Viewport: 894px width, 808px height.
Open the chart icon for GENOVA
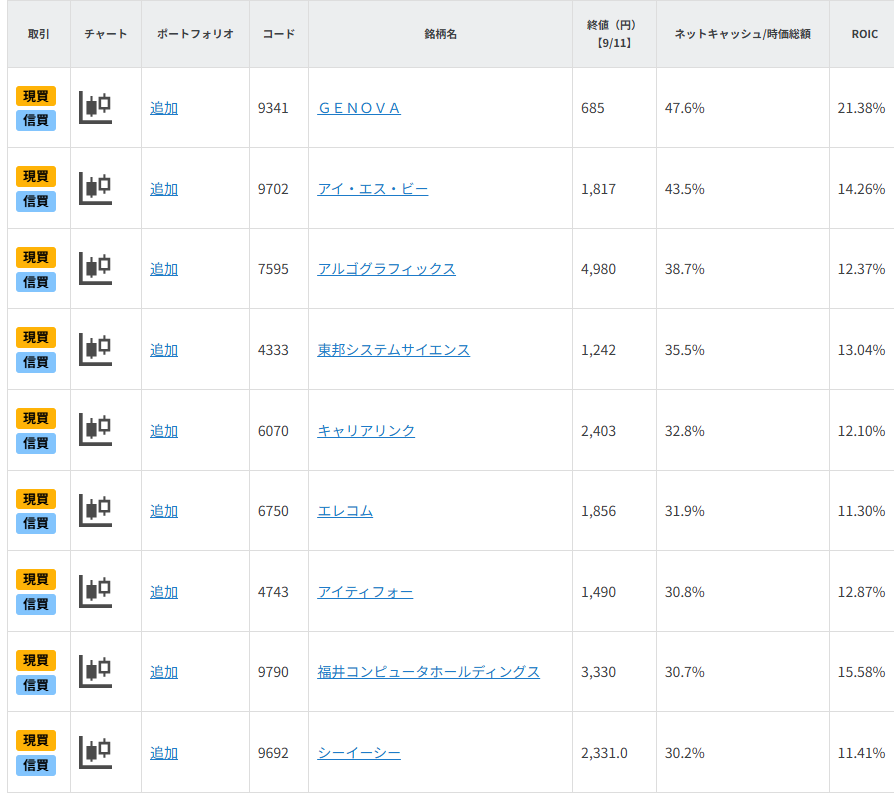point(95,107)
